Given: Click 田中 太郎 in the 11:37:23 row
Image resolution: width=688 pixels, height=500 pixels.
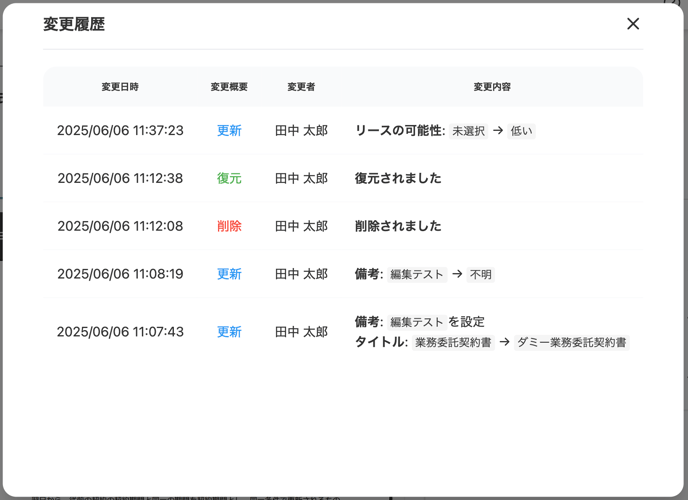Looking at the screenshot, I should tap(301, 131).
